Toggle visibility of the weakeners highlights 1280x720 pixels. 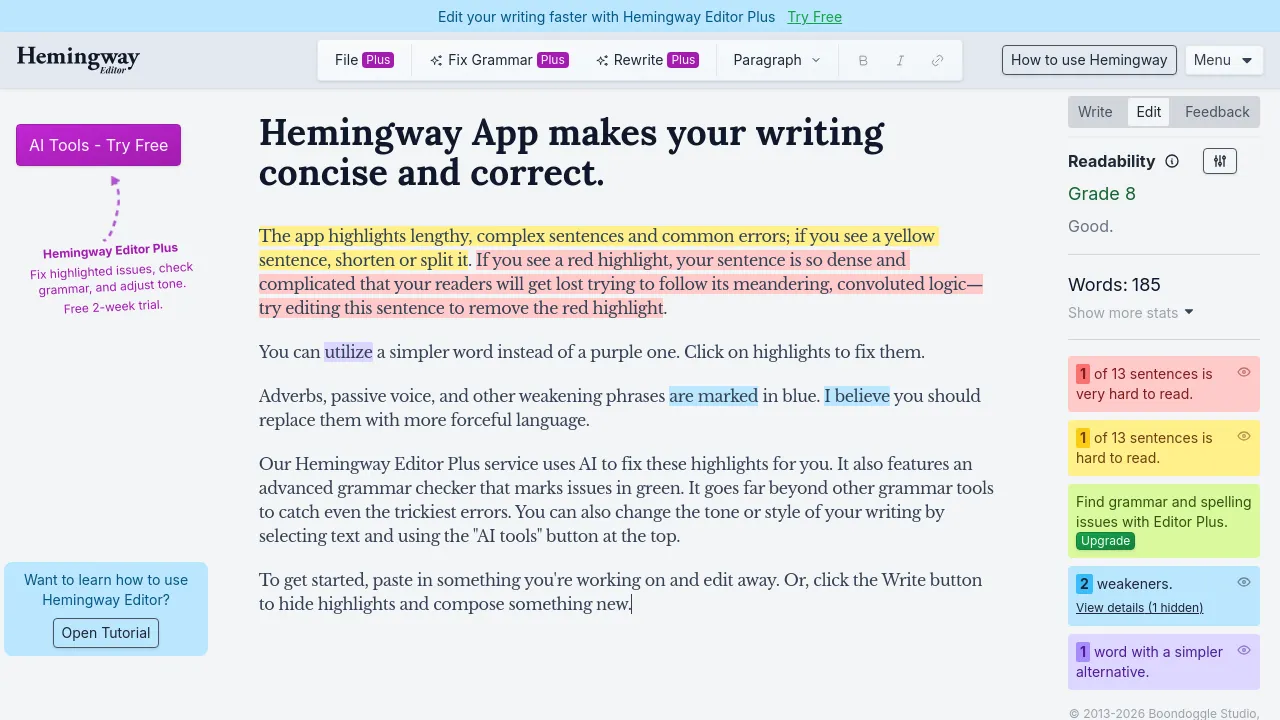[1244, 582]
